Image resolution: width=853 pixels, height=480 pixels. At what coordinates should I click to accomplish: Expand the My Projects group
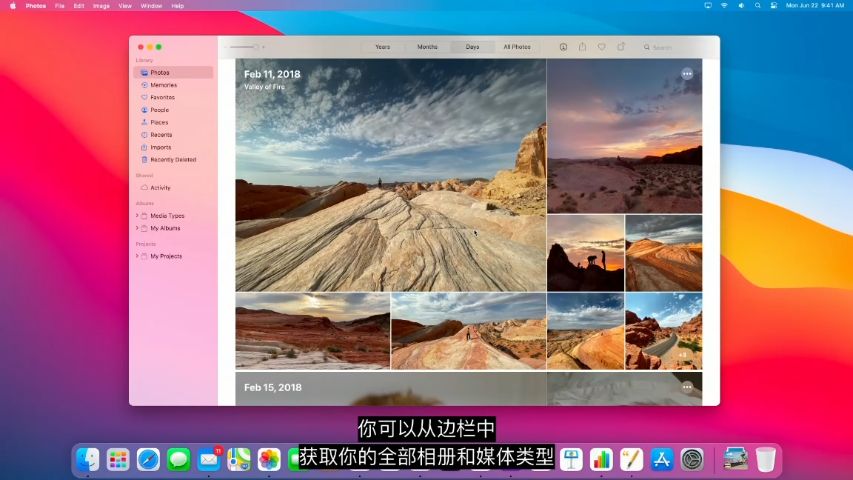click(x=137, y=256)
